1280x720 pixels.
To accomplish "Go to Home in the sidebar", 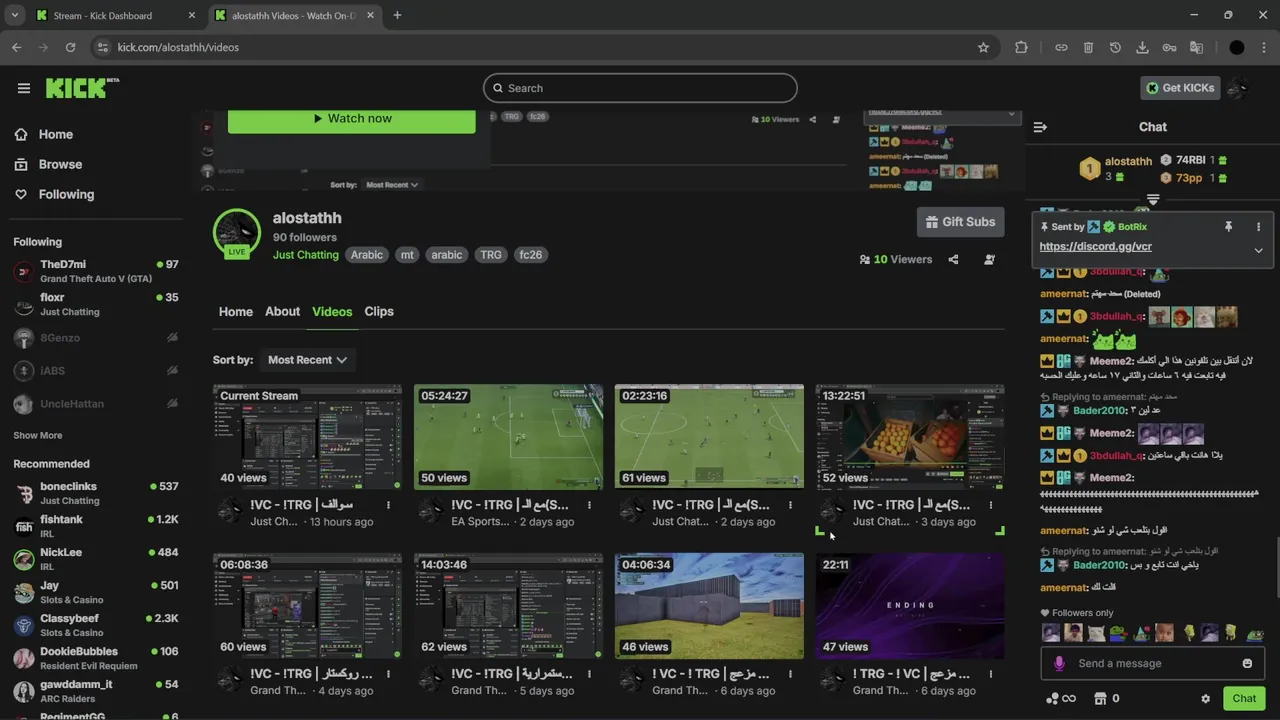I will [56, 134].
